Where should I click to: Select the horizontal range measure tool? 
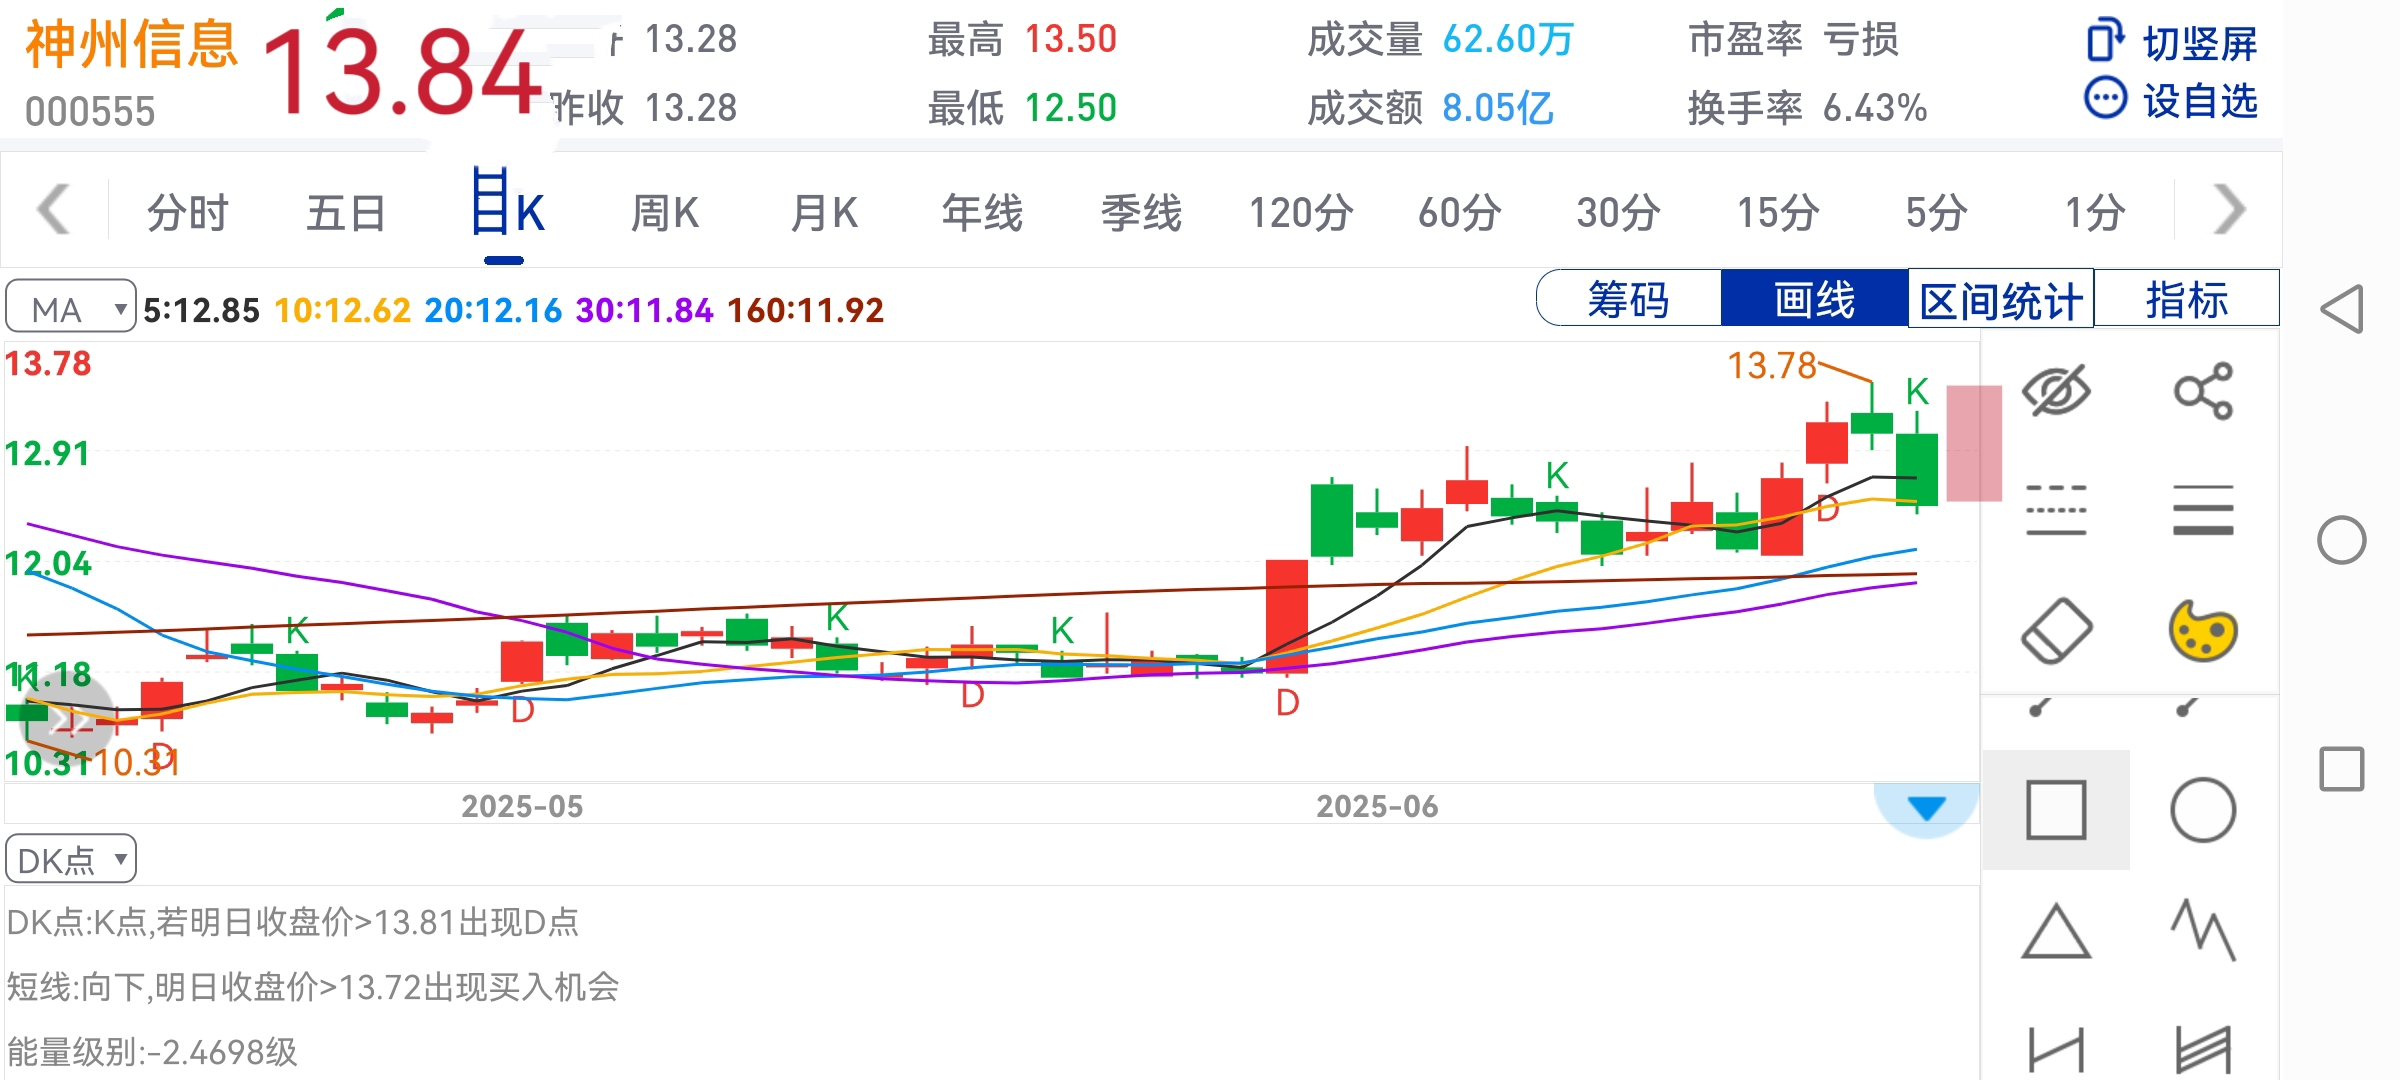click(2056, 1050)
